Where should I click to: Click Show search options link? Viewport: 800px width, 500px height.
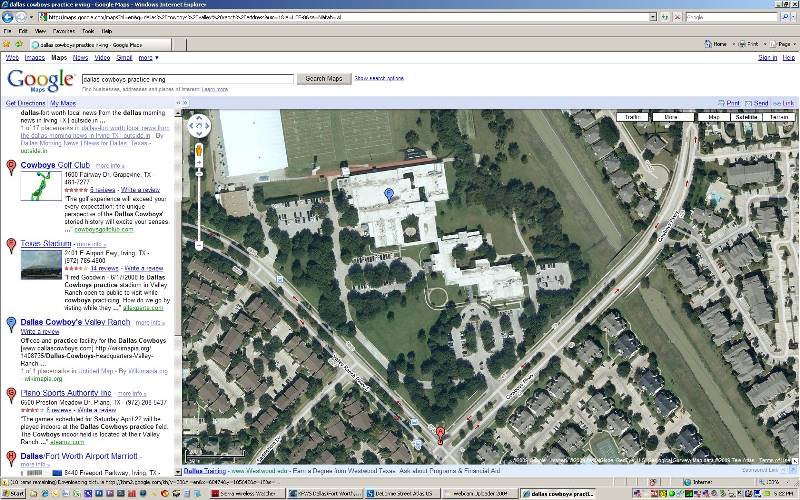pos(379,78)
